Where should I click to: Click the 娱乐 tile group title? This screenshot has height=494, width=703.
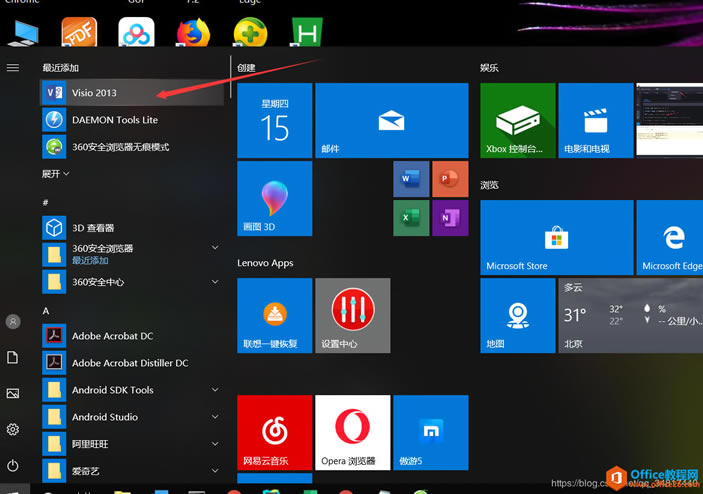point(489,68)
